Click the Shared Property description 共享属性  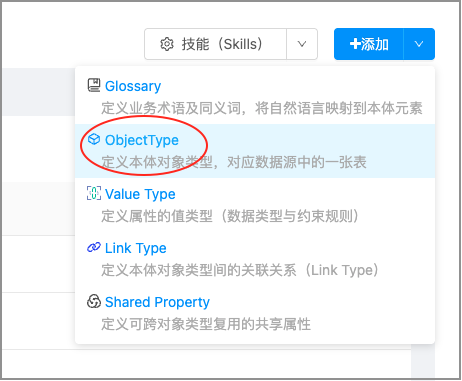(206, 324)
